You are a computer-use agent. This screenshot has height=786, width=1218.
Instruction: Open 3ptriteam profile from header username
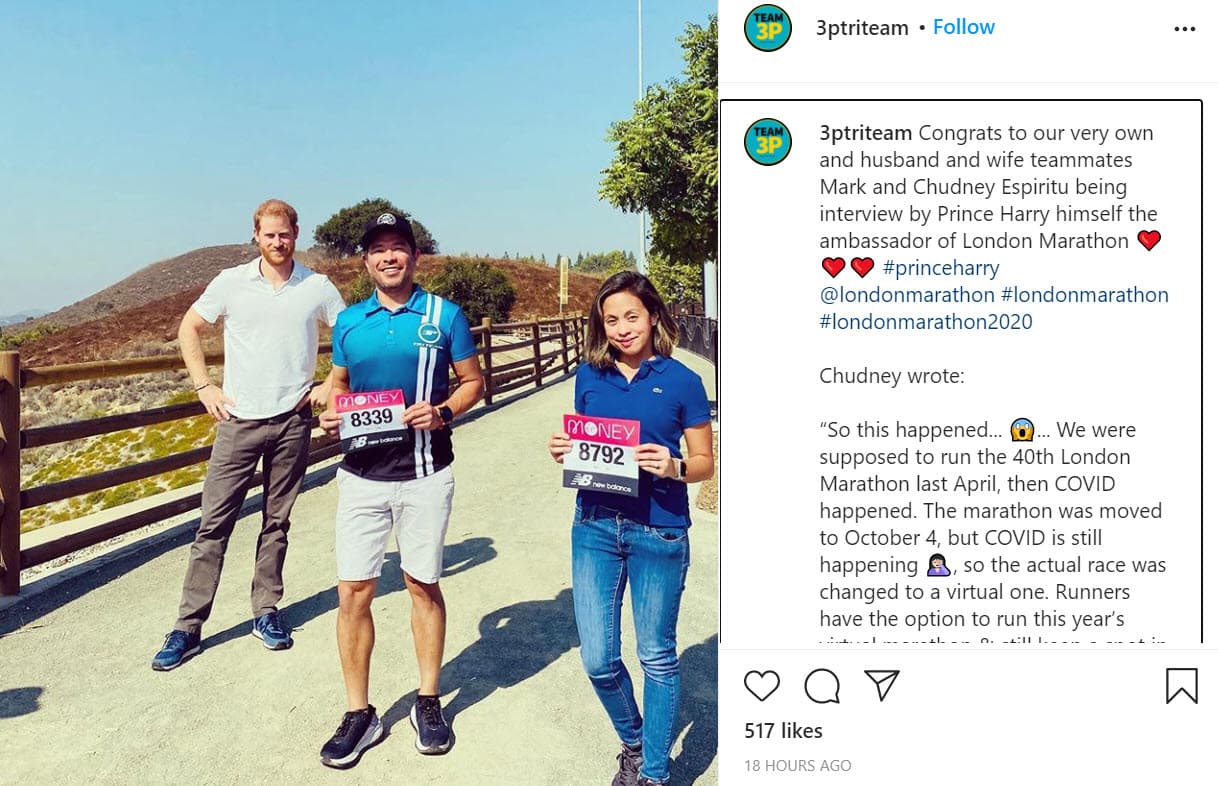click(x=862, y=28)
